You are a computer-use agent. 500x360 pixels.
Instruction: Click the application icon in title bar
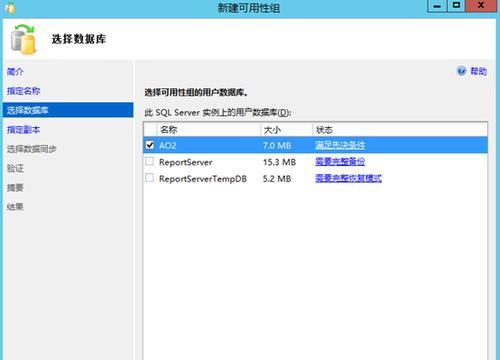(10, 7)
